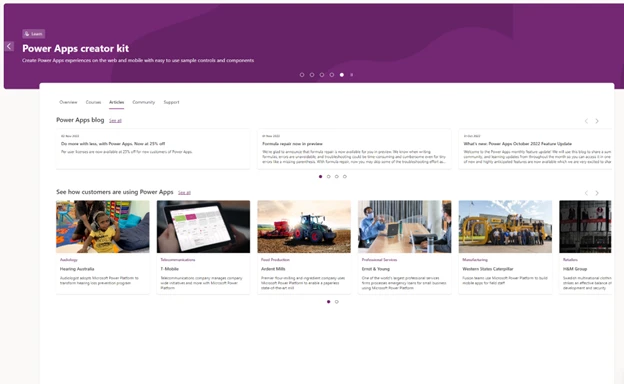The width and height of the screenshot is (624, 384).
Task: Switch to the Overview tab
Action: 68,102
